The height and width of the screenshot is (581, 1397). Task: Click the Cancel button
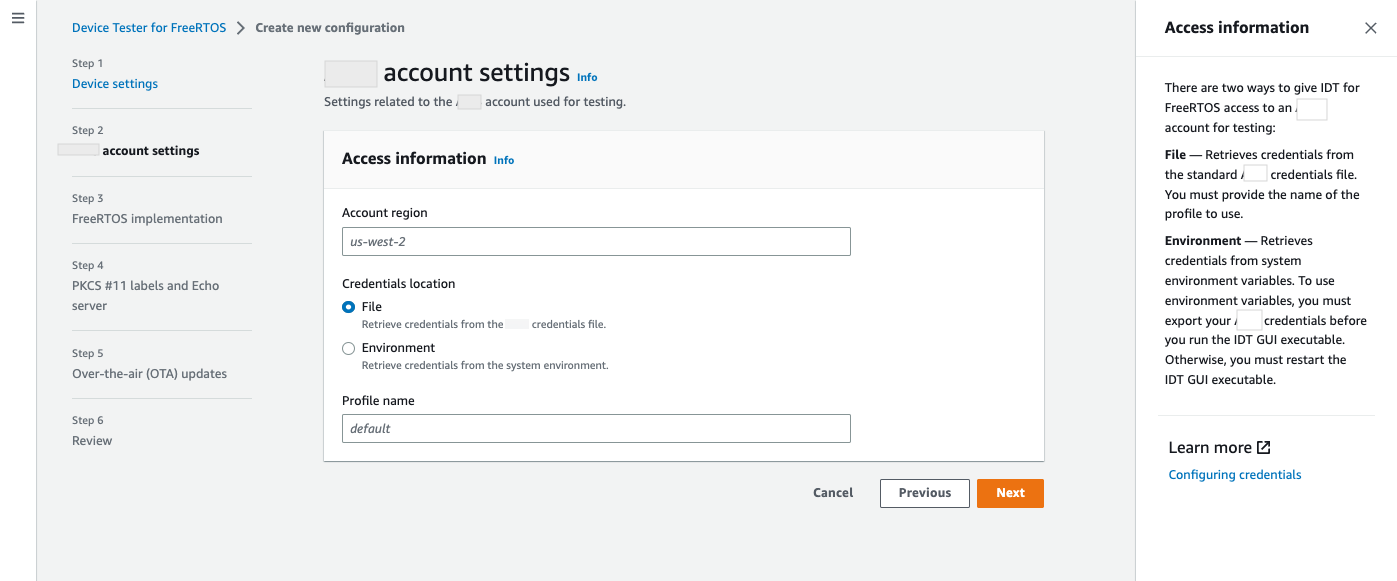pyautogui.click(x=833, y=493)
